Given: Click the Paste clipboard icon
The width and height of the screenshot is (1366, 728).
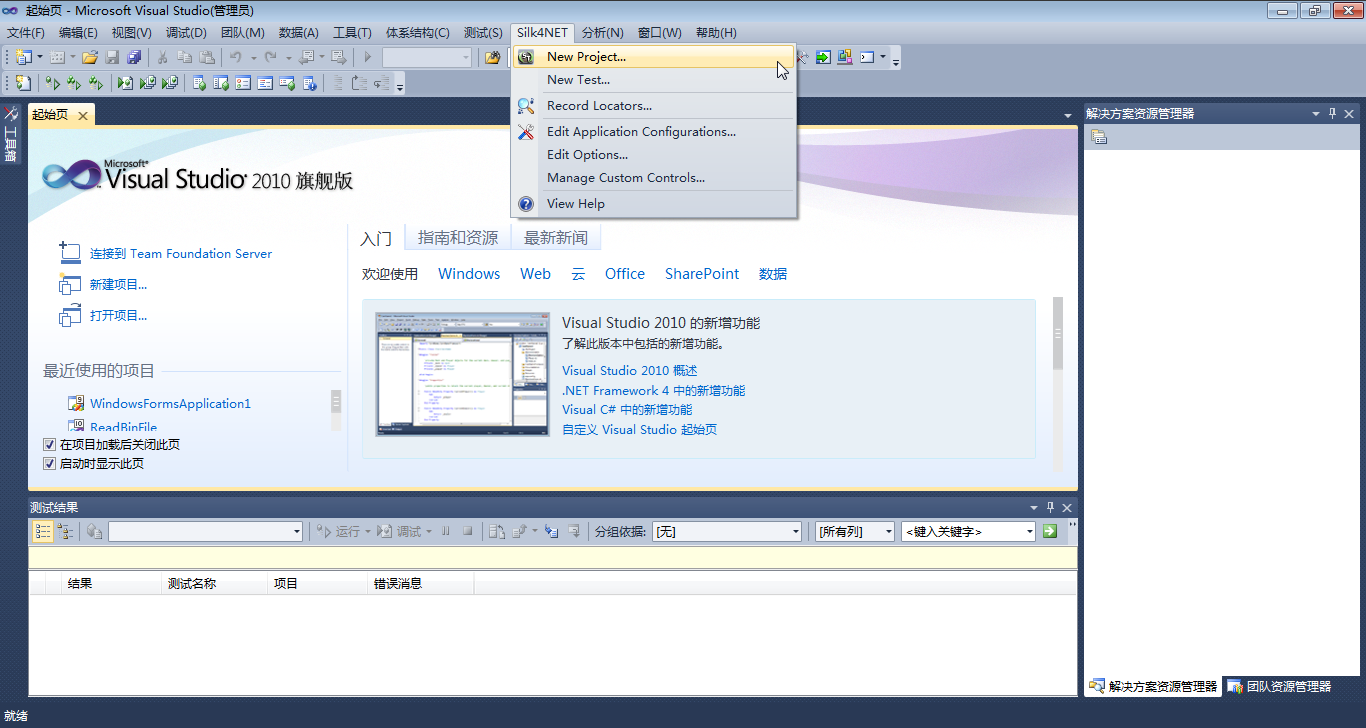Looking at the screenshot, I should (207, 57).
